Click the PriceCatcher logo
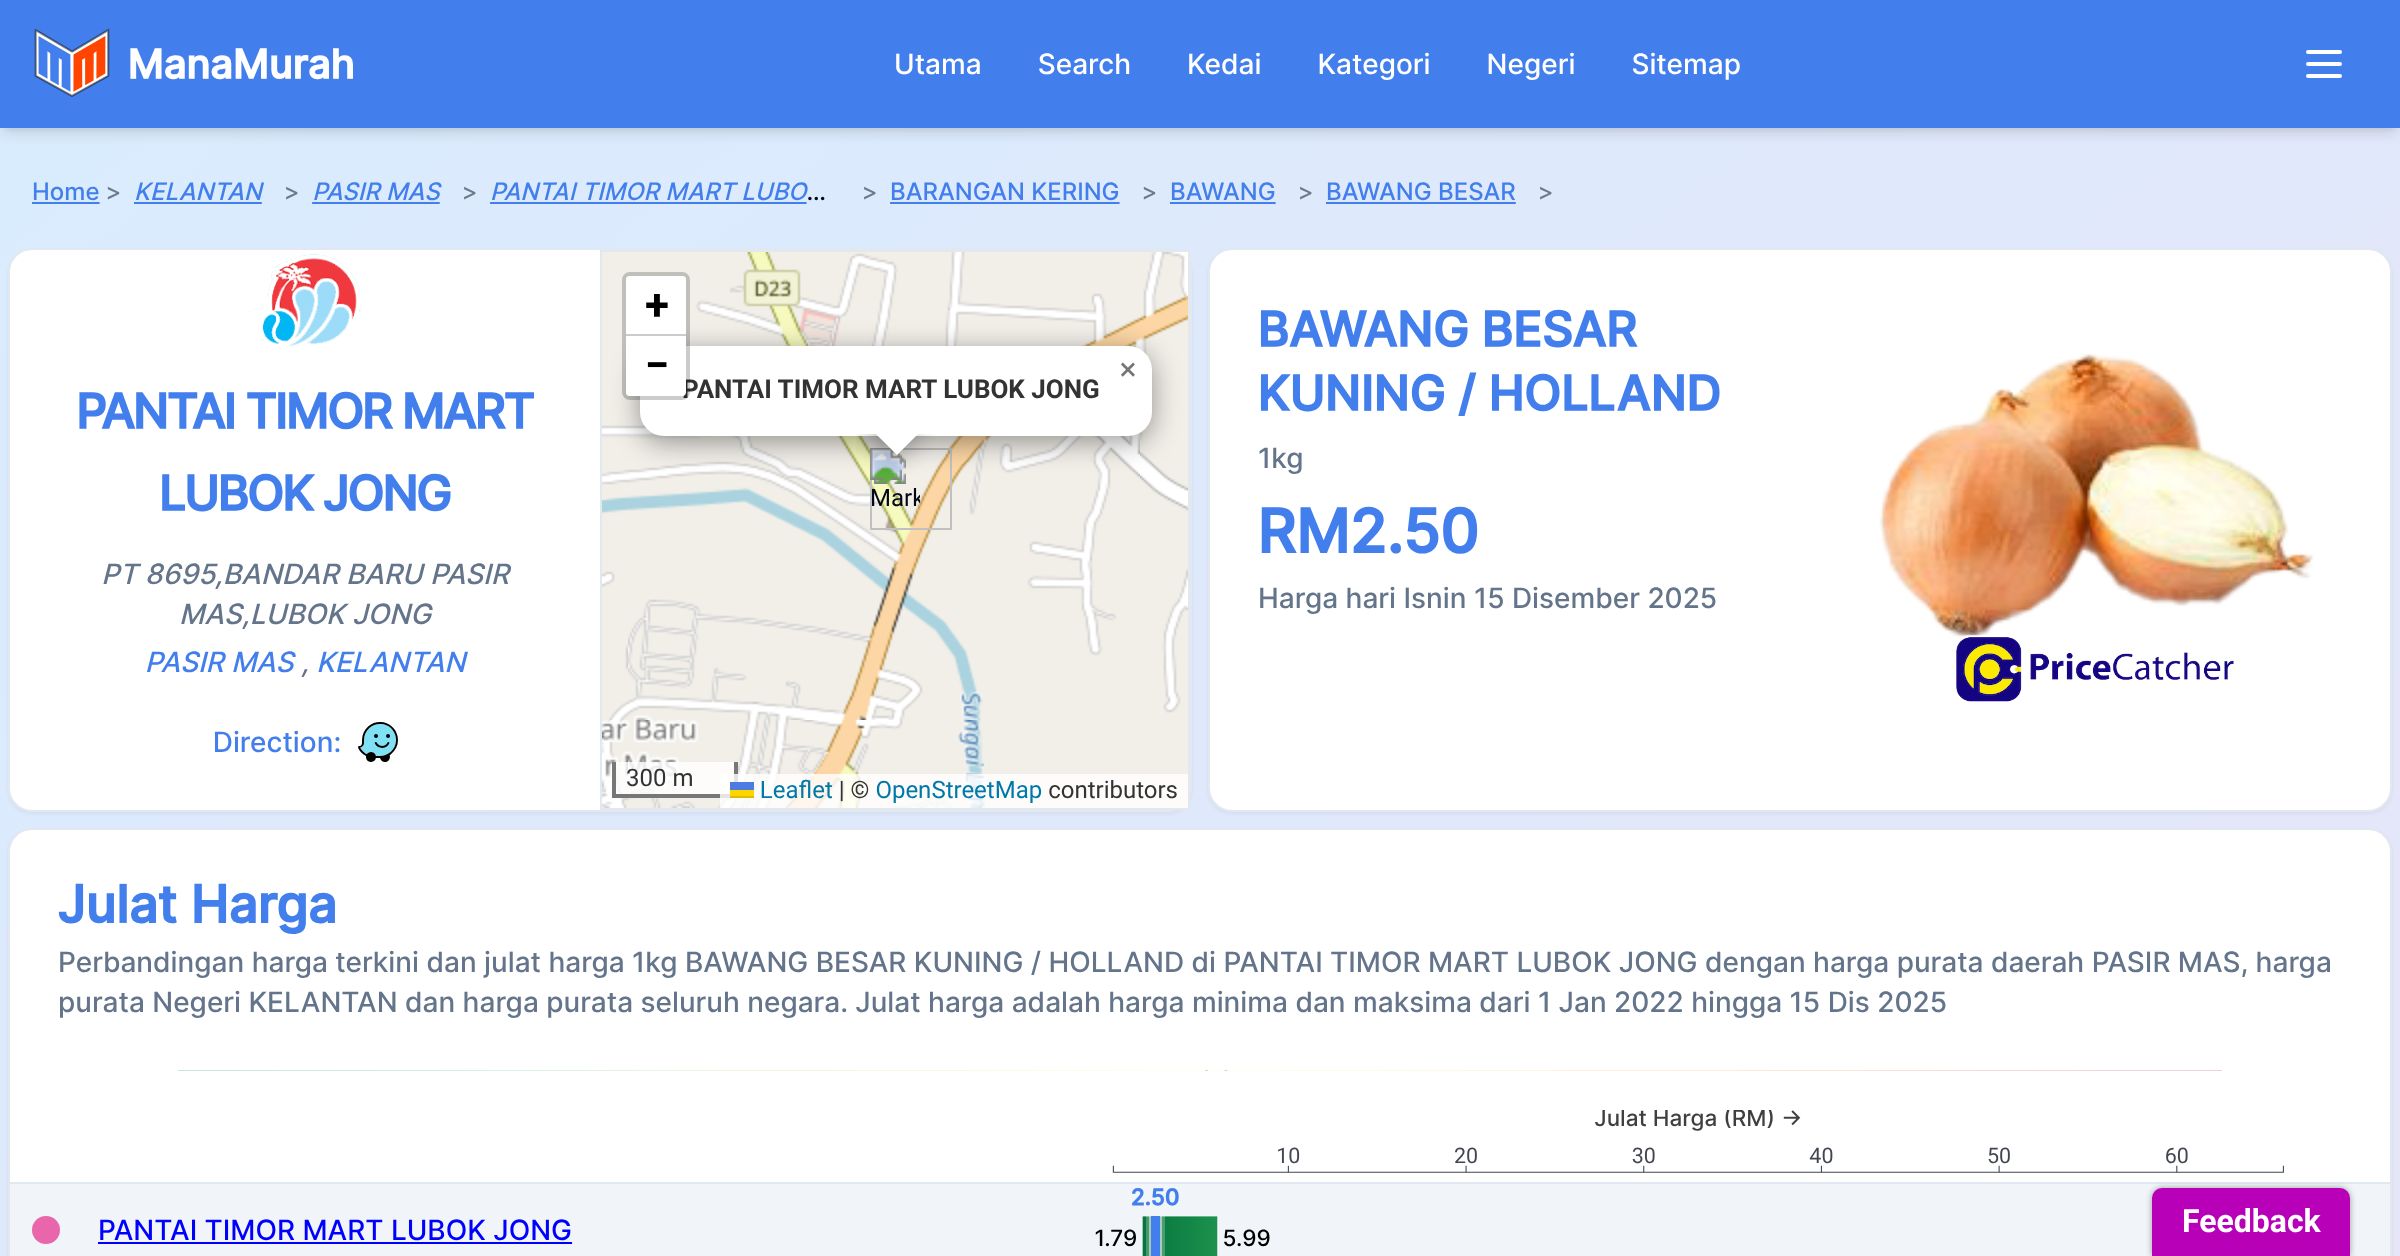This screenshot has width=2400, height=1256. pos(2094,668)
